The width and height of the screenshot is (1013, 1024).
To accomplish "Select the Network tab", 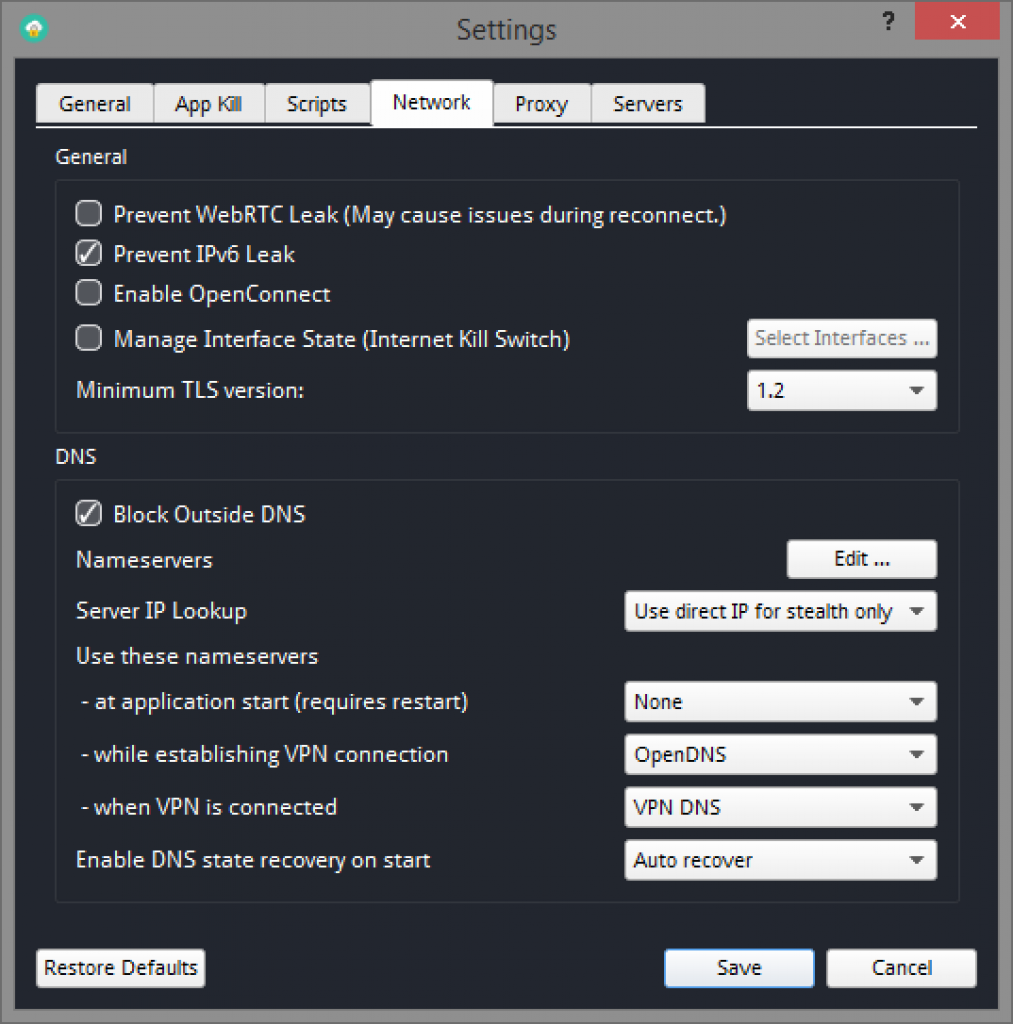I will coord(432,103).
